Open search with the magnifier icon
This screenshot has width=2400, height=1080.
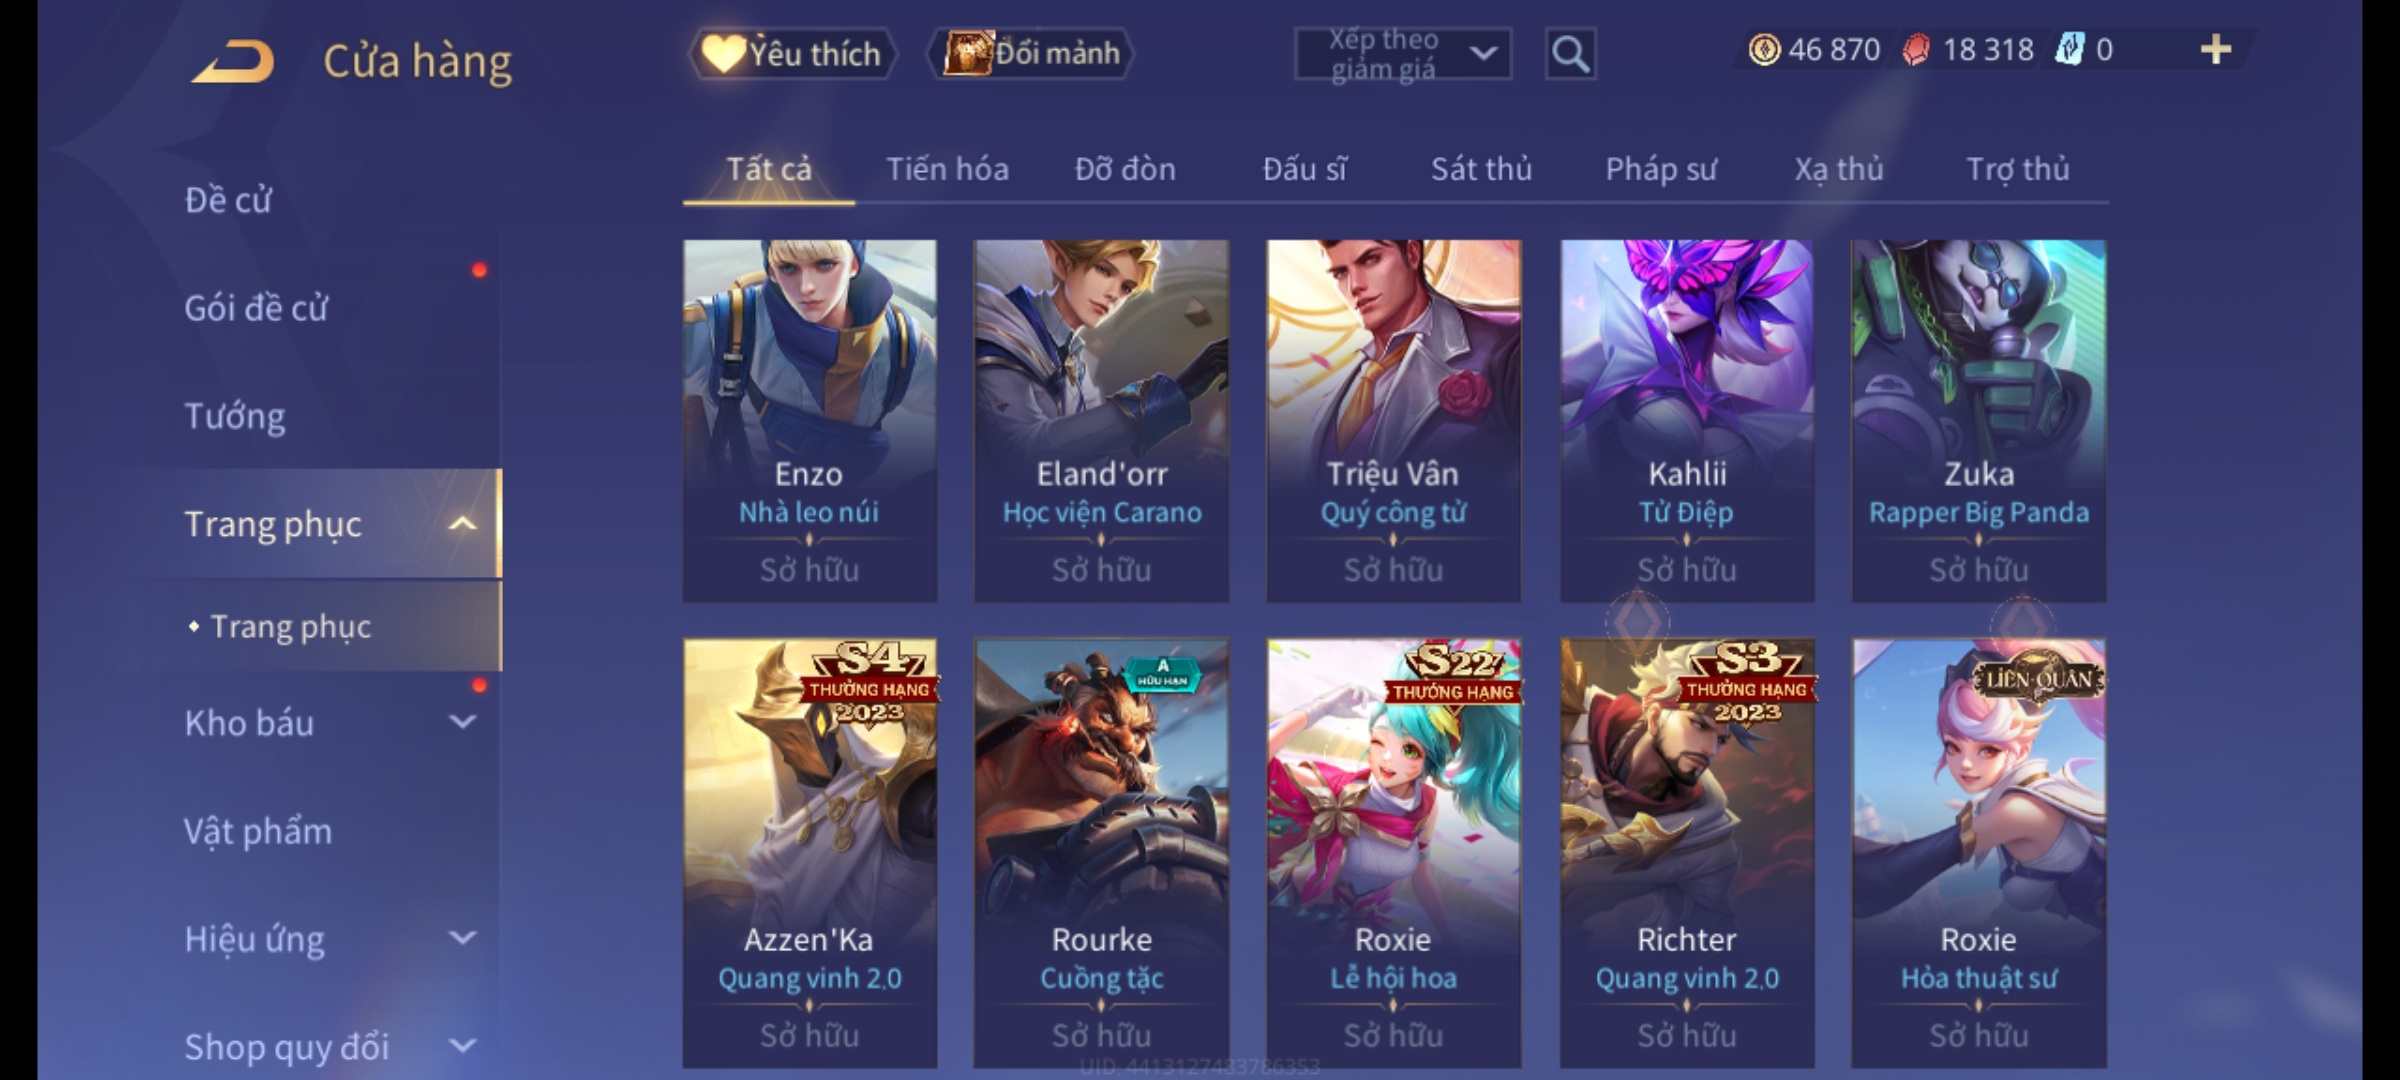(1570, 53)
